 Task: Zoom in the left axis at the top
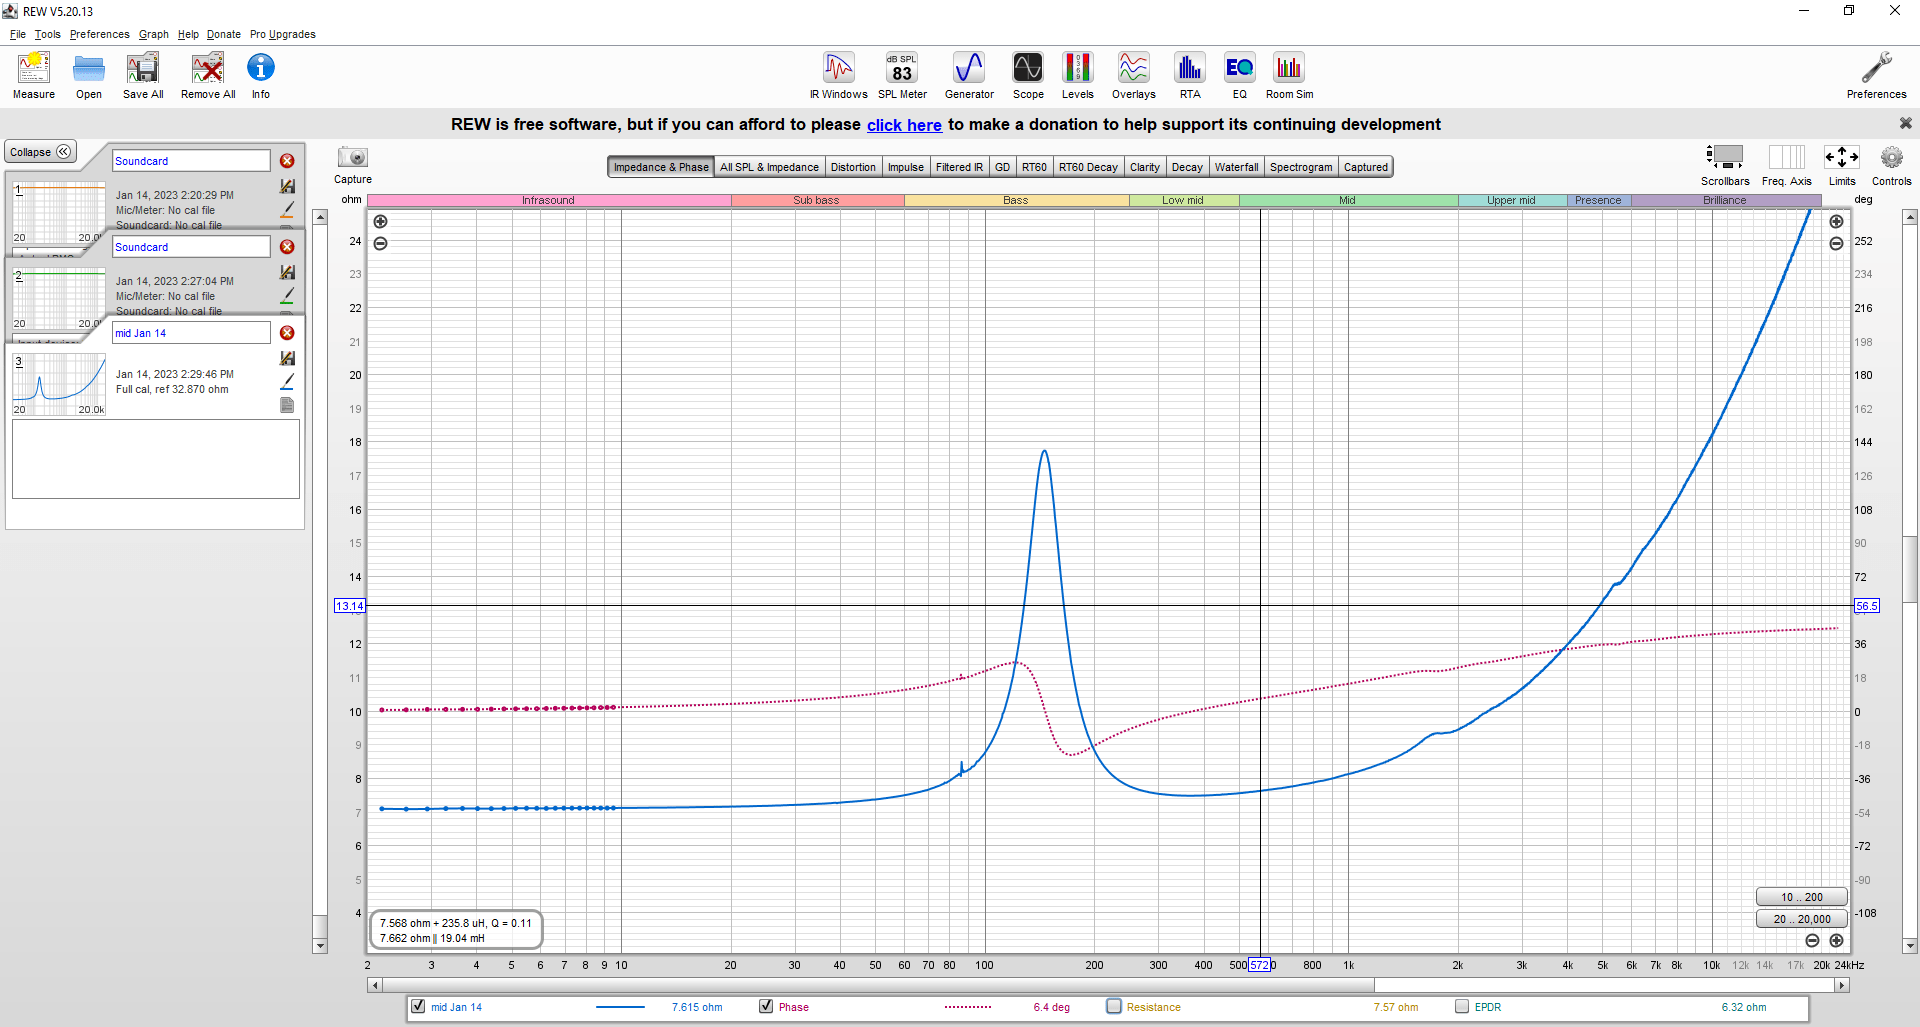[380, 222]
